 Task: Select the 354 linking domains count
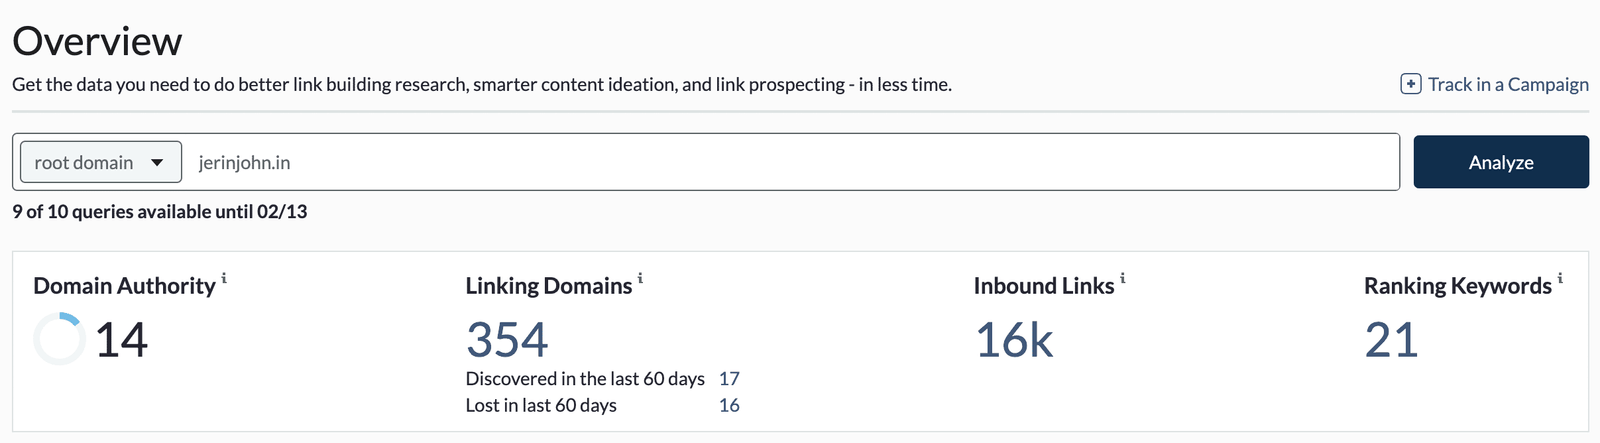pos(507,340)
